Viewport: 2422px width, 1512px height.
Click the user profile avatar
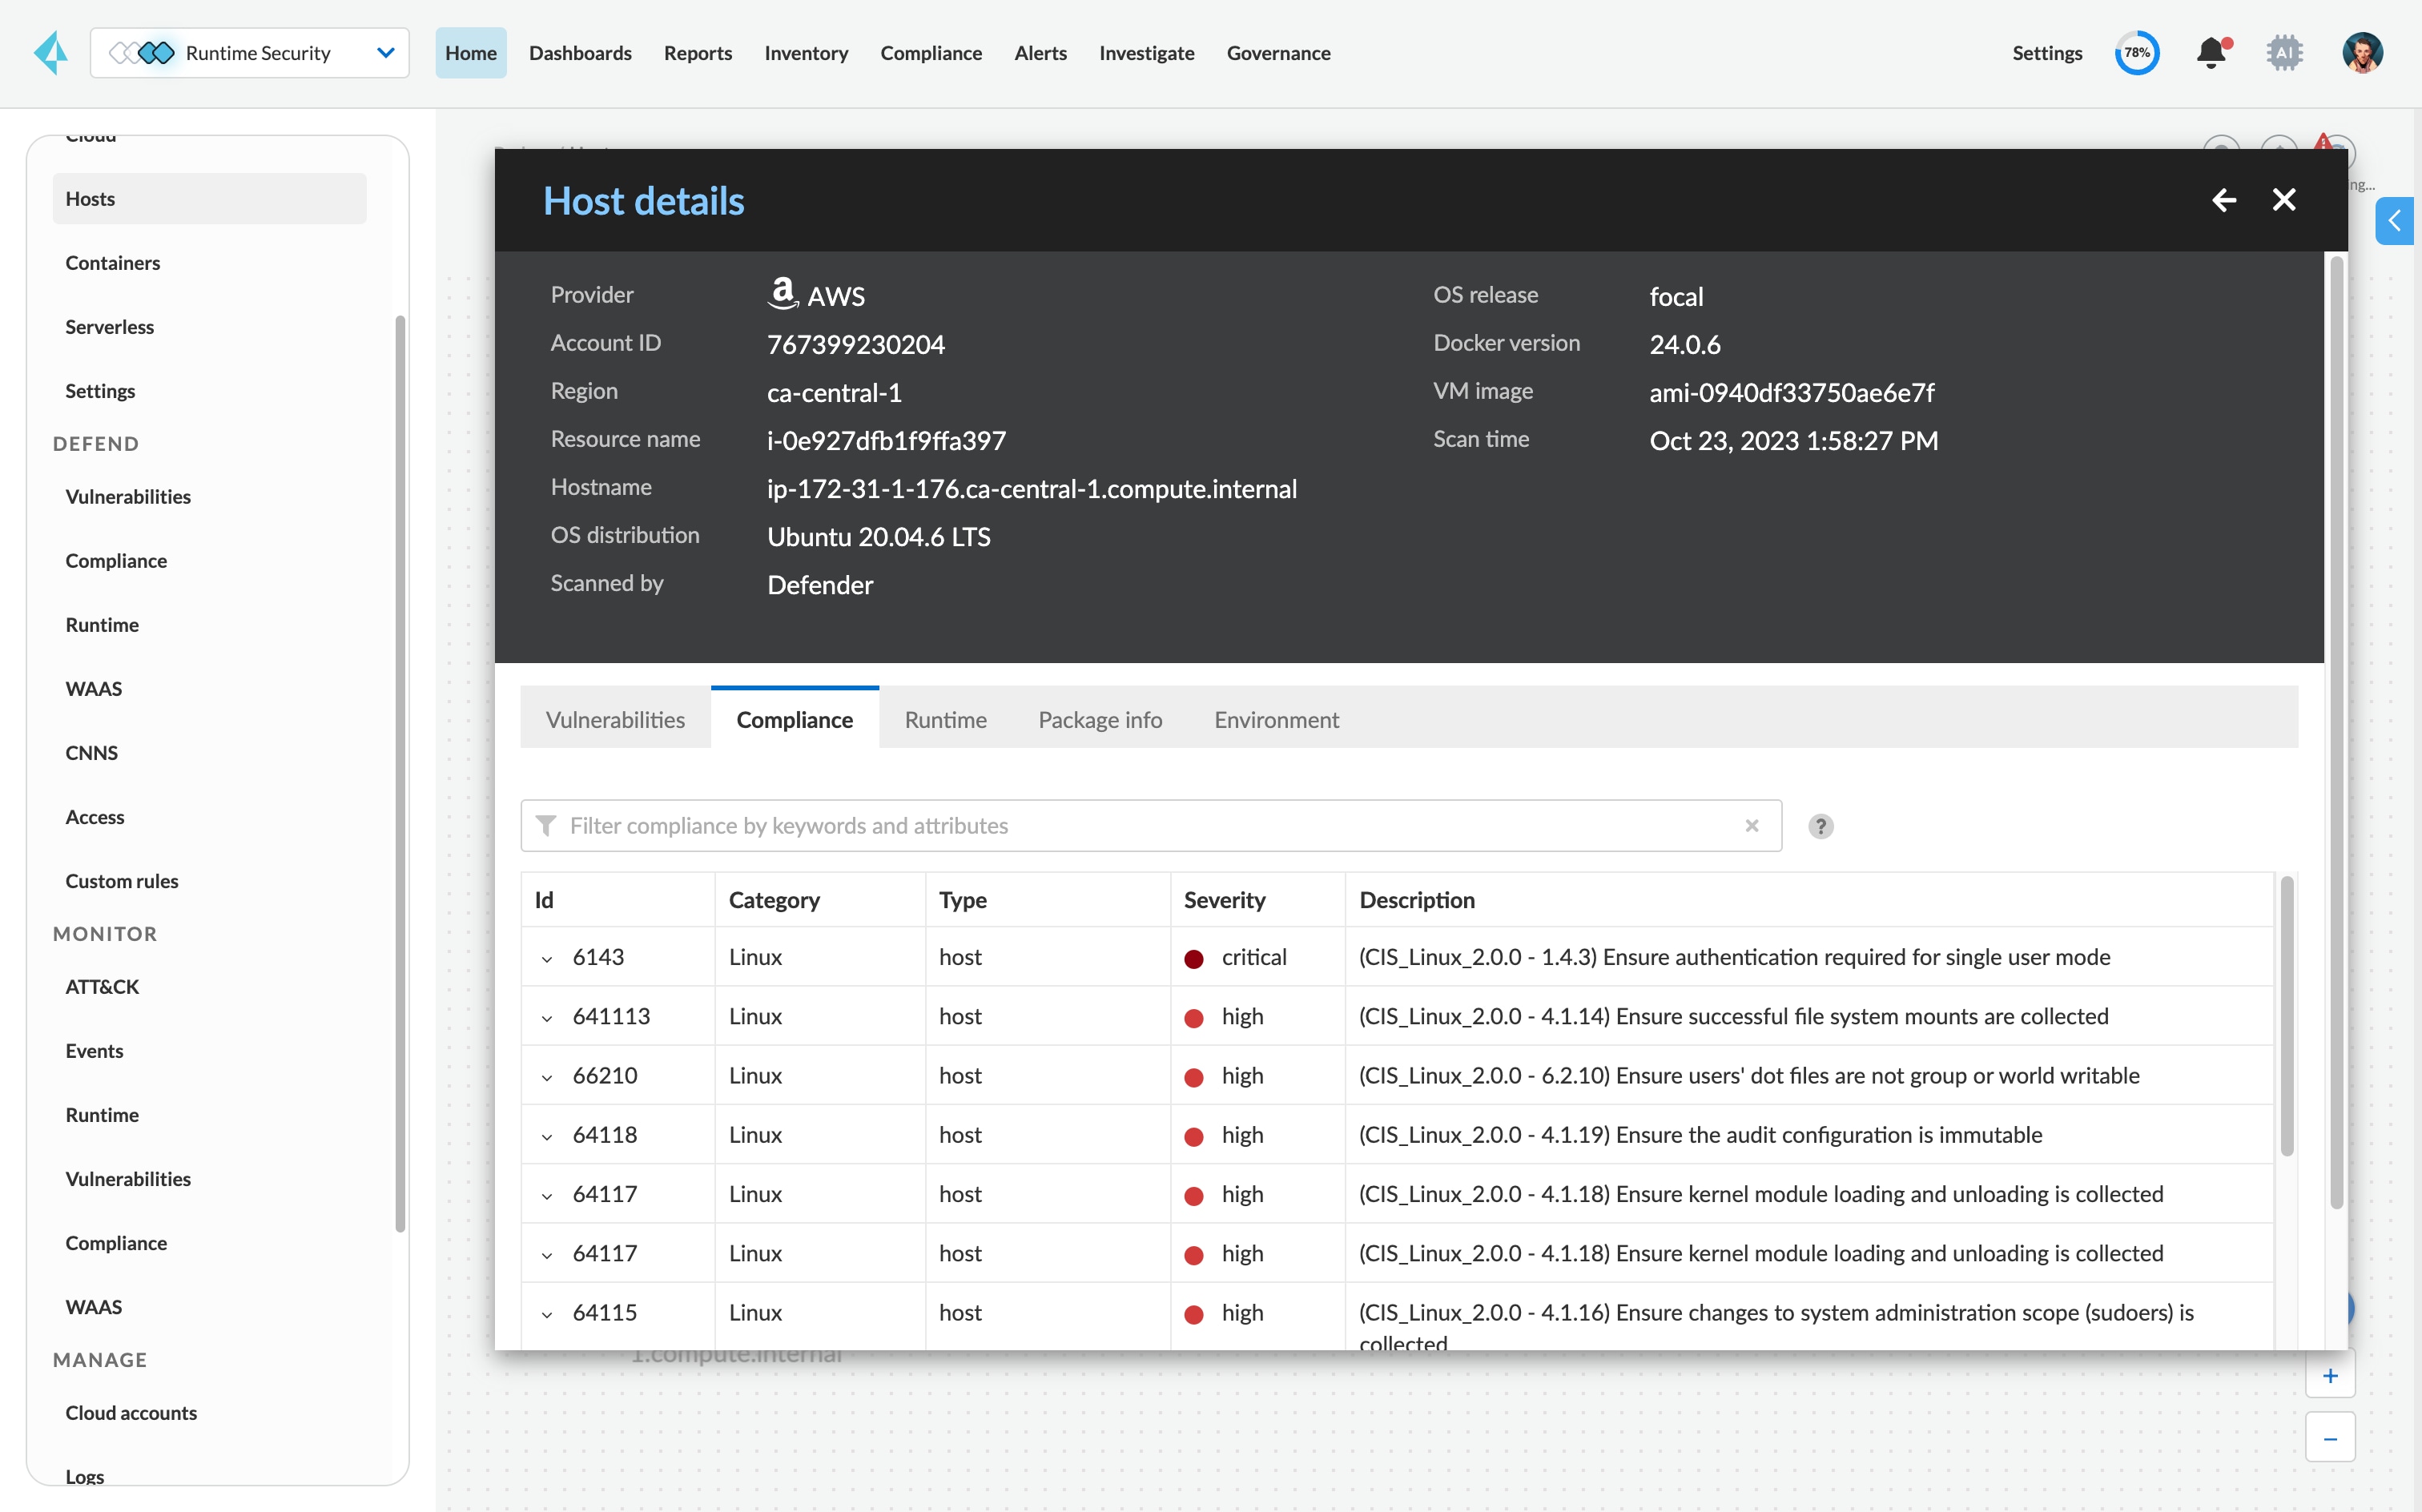pos(2362,53)
